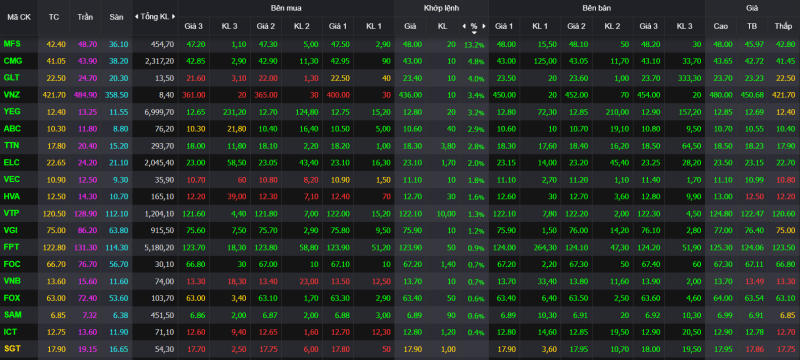Select the VGI ticker
This screenshot has height=360, width=800.
11,229
